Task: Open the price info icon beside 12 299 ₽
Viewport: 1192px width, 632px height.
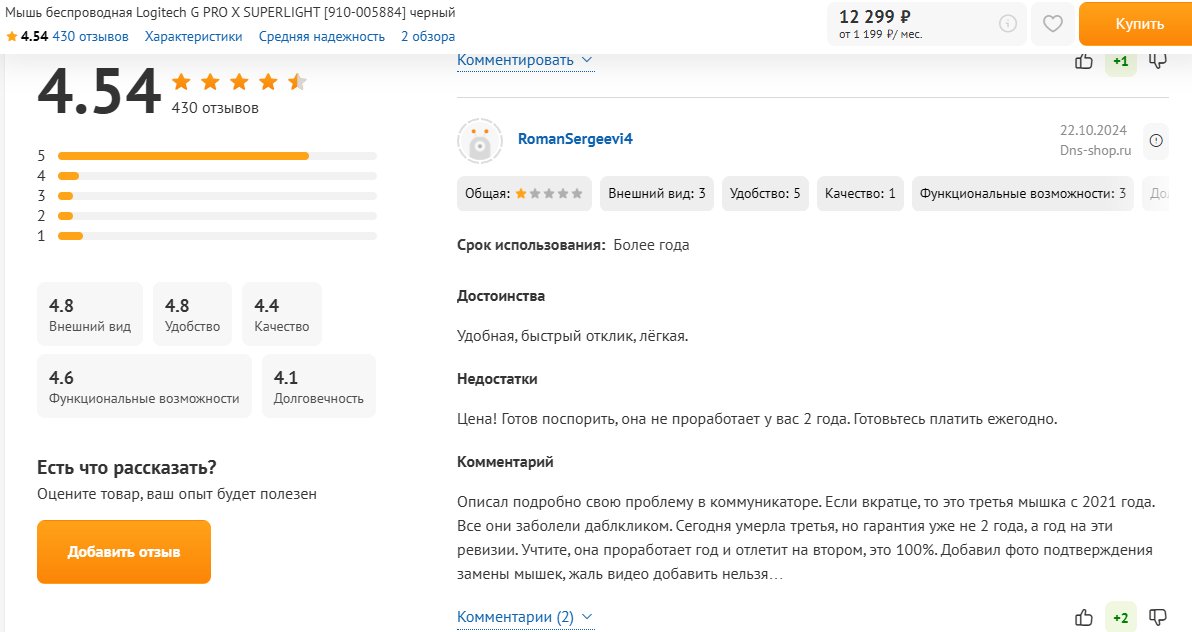Action: pyautogui.click(x=1007, y=24)
